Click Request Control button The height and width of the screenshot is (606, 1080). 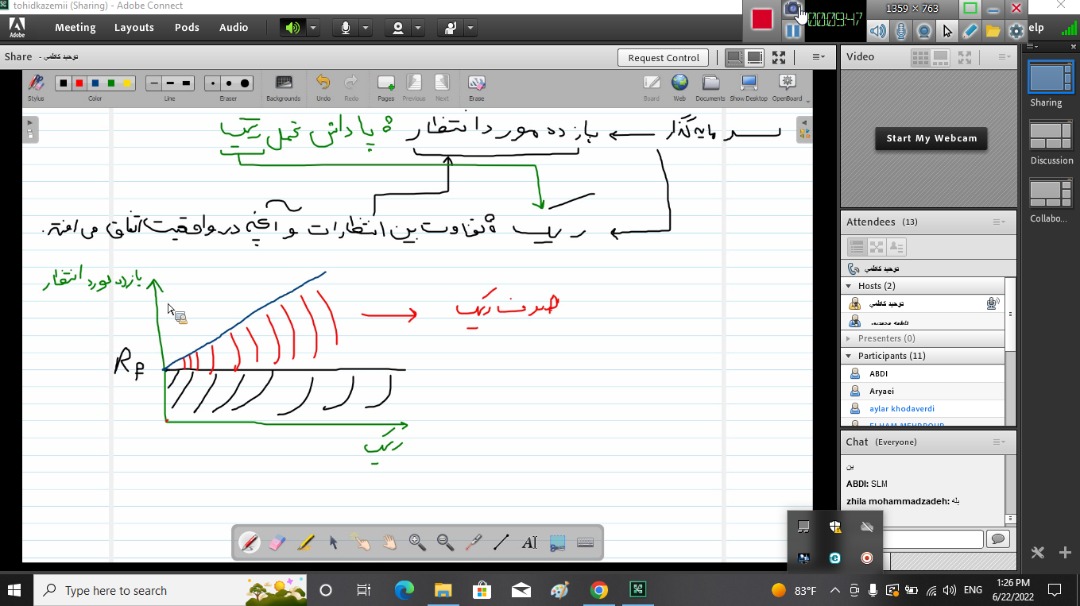pos(663,58)
